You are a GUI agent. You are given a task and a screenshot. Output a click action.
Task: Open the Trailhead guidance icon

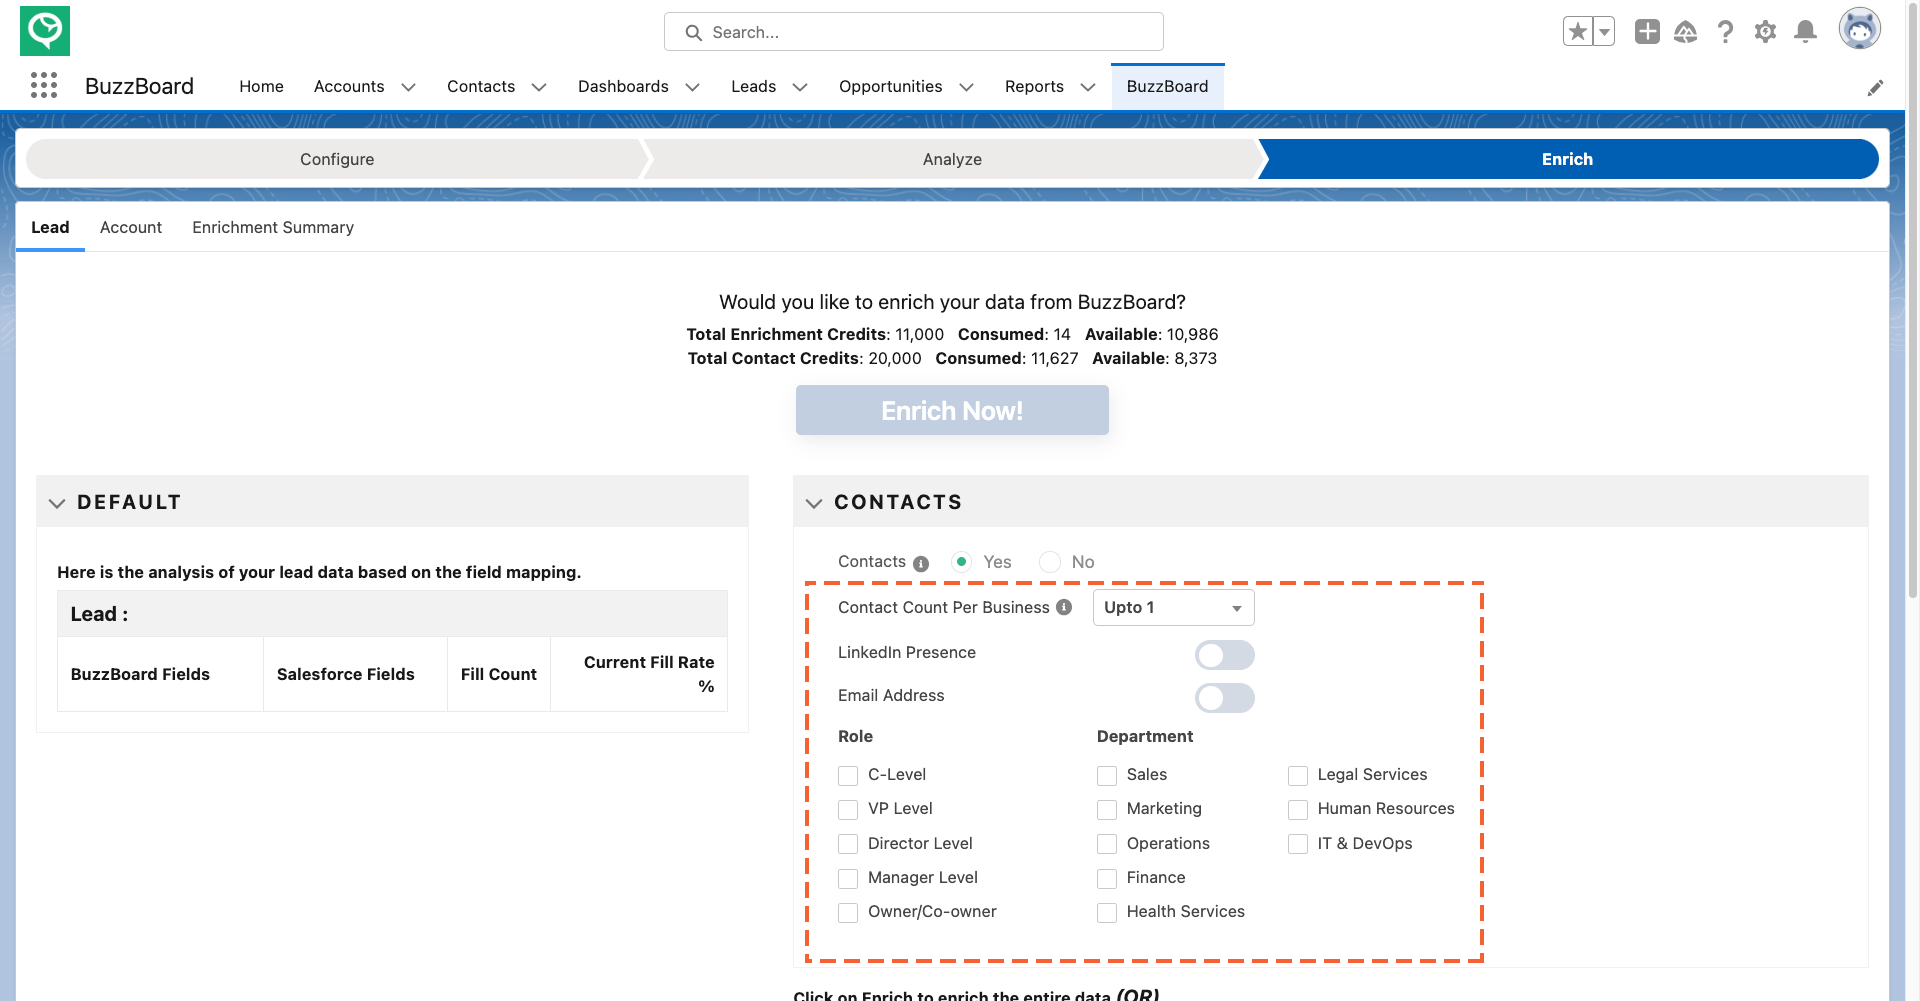click(x=1686, y=32)
